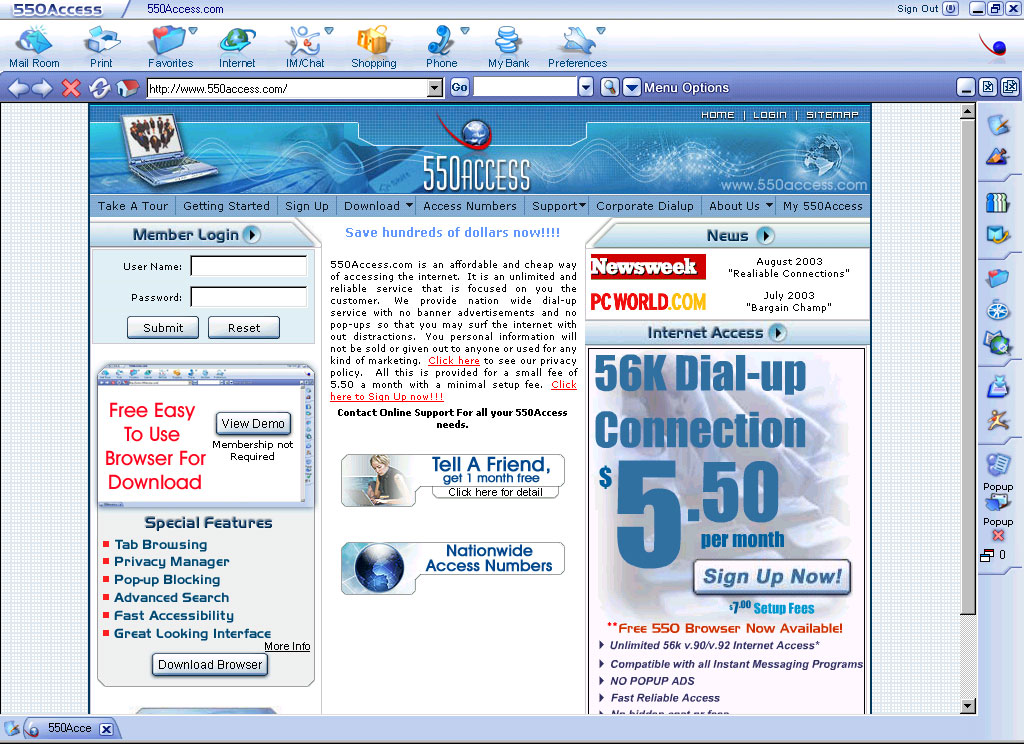This screenshot has height=744, width=1024.
Task: Click the sidebar globe search icon
Action: click(998, 342)
